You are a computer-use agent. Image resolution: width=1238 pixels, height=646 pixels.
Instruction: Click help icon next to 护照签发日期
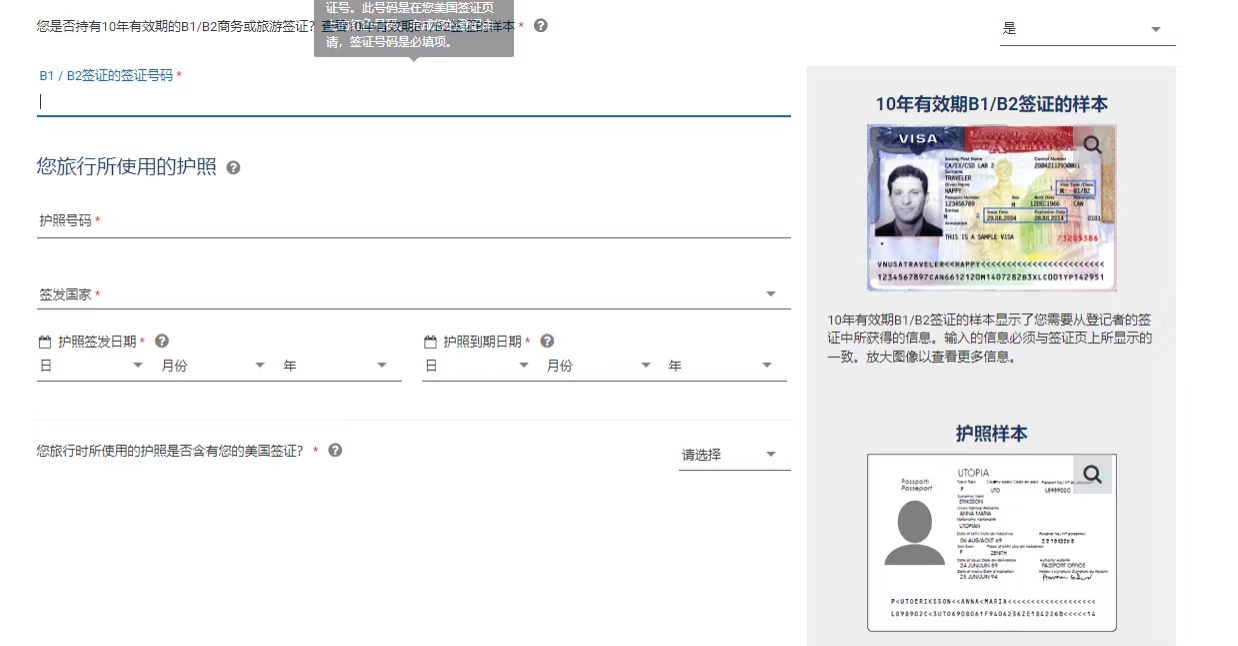point(162,341)
